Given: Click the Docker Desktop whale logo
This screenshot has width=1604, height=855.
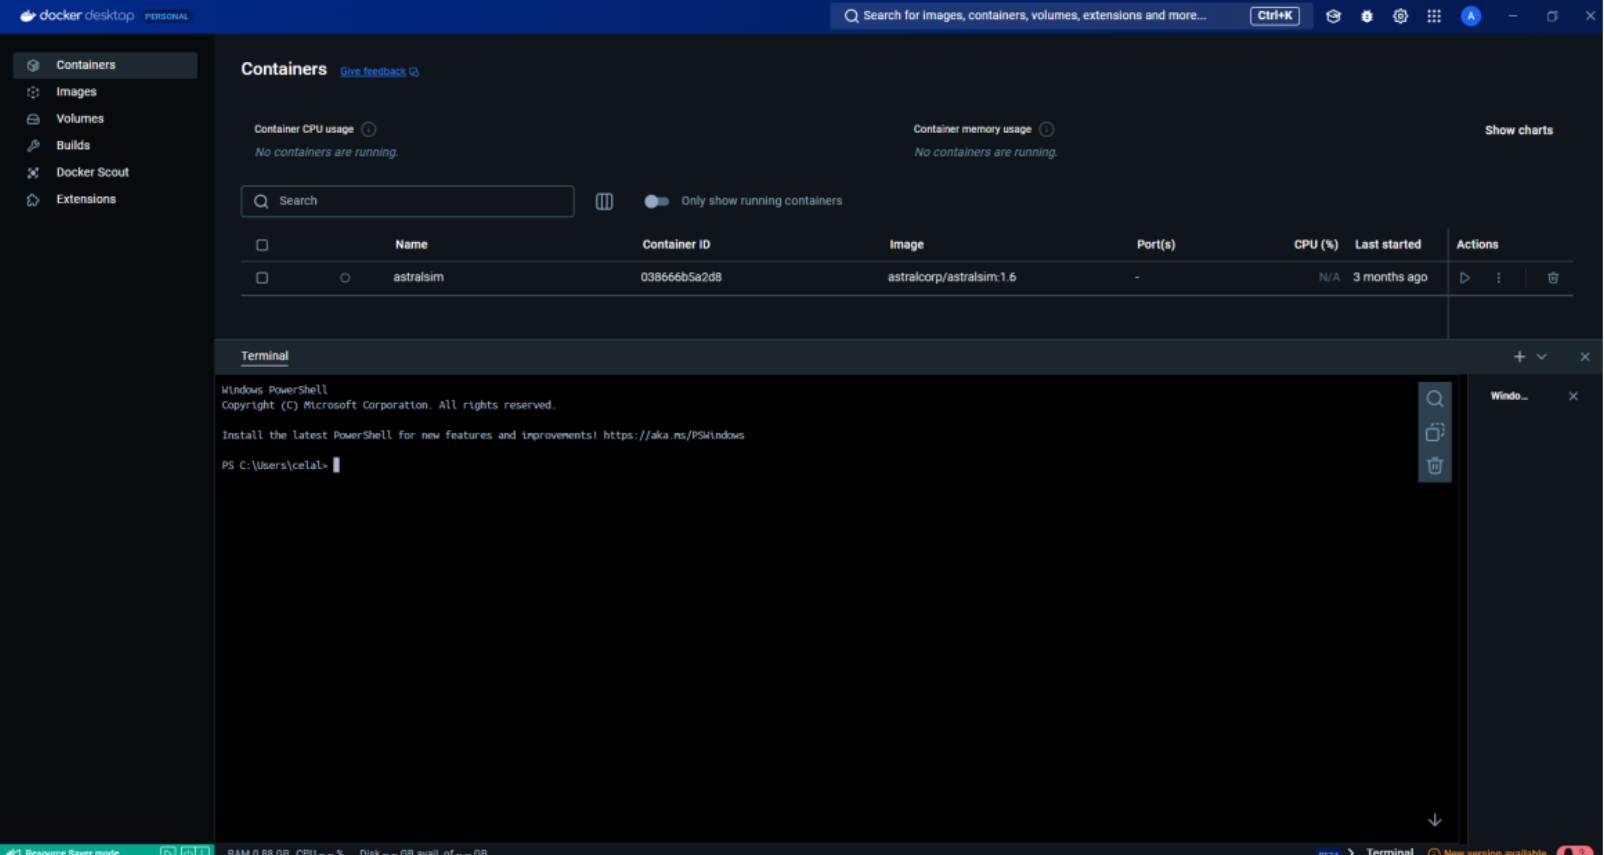Looking at the screenshot, I should 28,16.
